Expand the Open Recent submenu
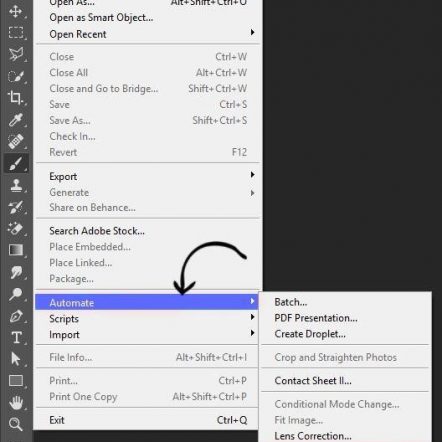Viewport: 442px width, 442px height. [x=147, y=34]
